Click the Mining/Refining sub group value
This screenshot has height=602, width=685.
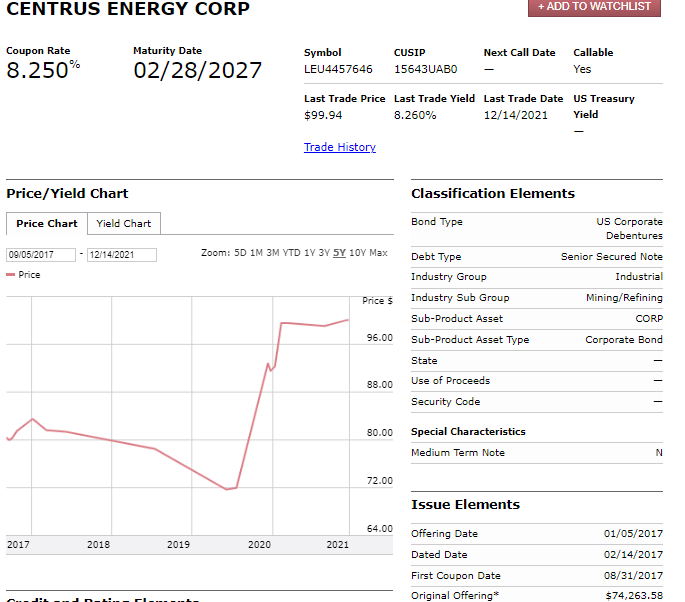pos(624,298)
